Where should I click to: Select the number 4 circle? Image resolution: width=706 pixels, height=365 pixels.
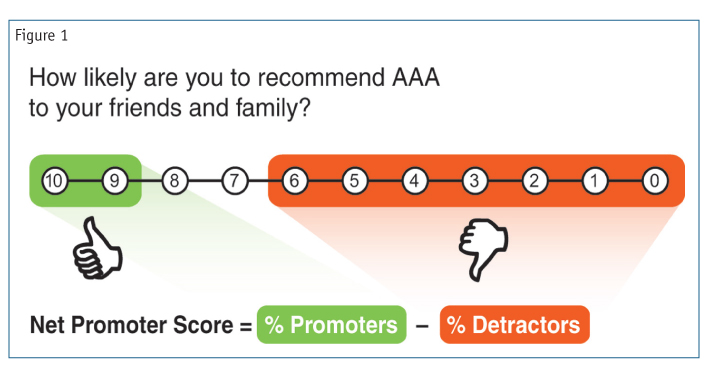point(414,181)
